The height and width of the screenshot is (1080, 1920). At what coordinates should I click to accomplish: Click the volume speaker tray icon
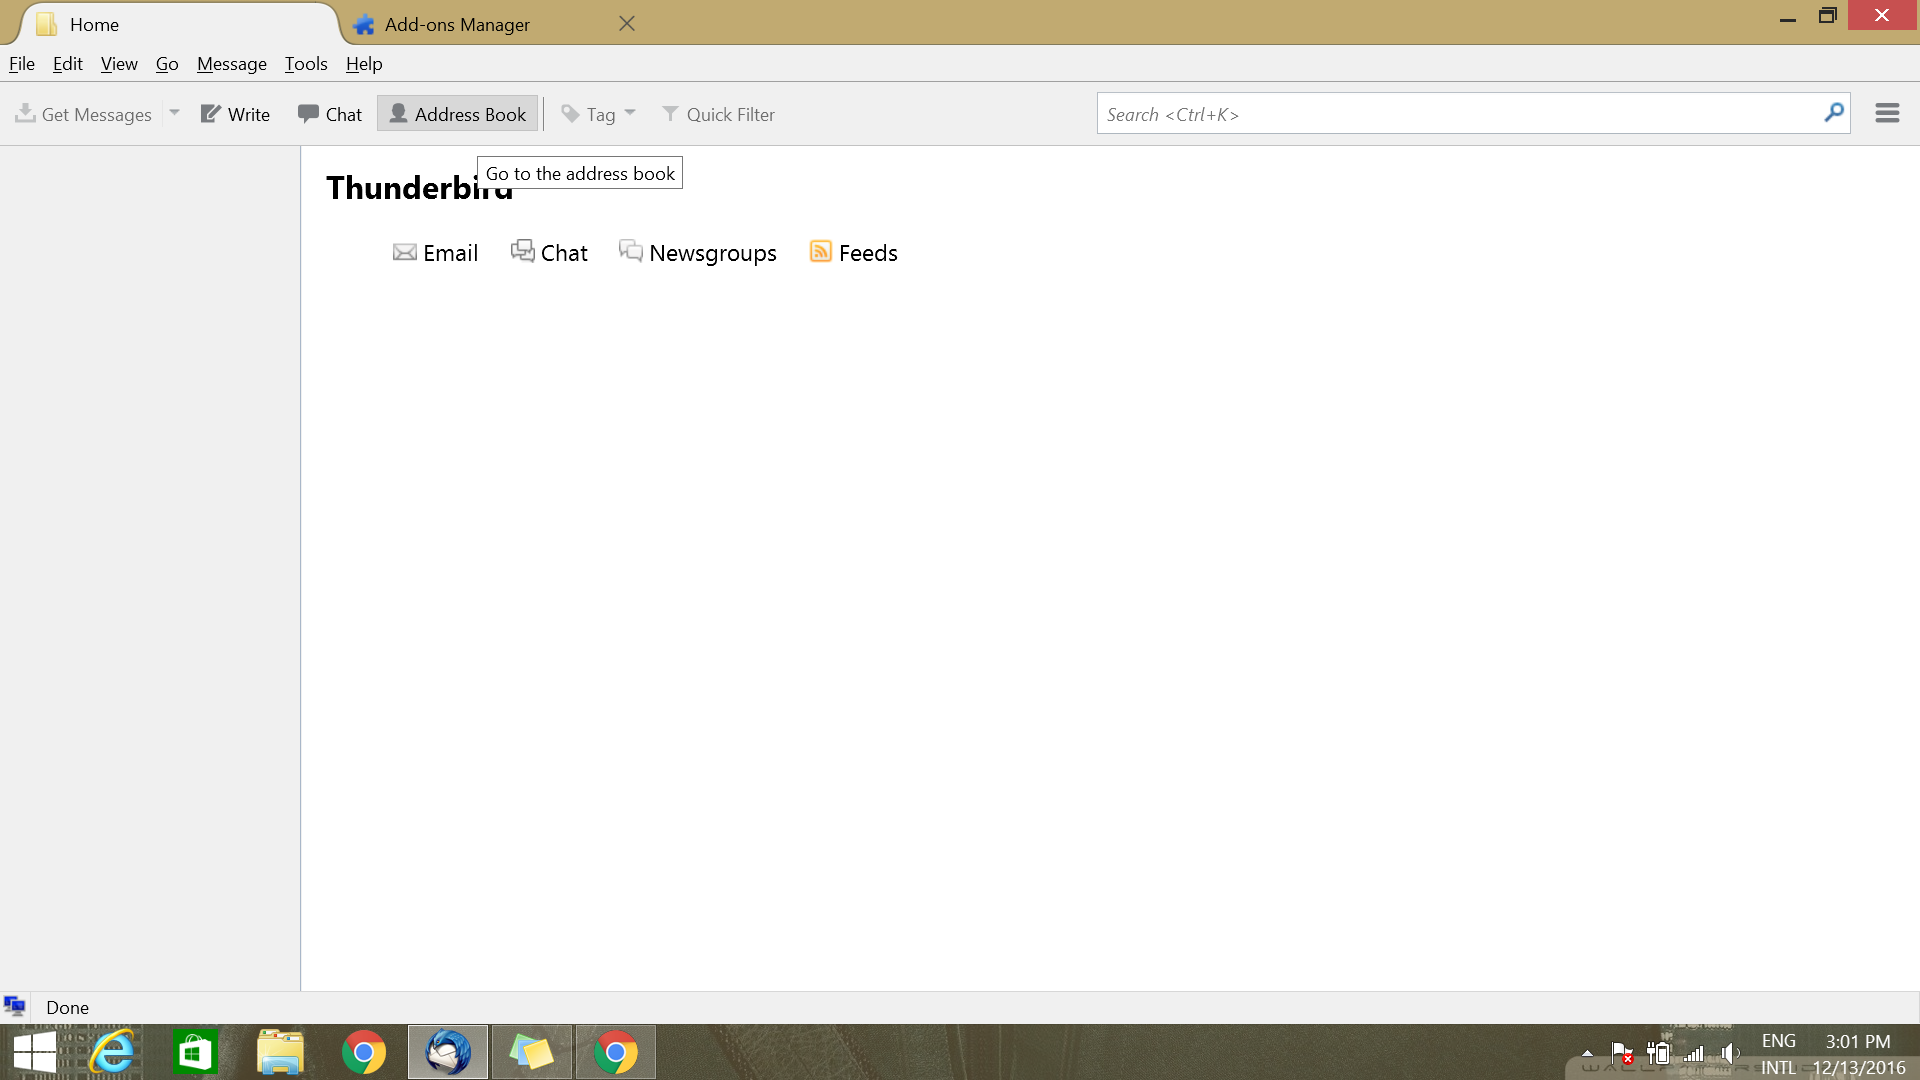[x=1730, y=1053]
